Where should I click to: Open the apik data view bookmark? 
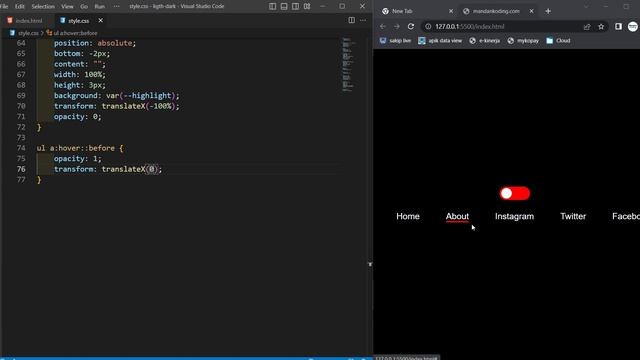(x=440, y=40)
